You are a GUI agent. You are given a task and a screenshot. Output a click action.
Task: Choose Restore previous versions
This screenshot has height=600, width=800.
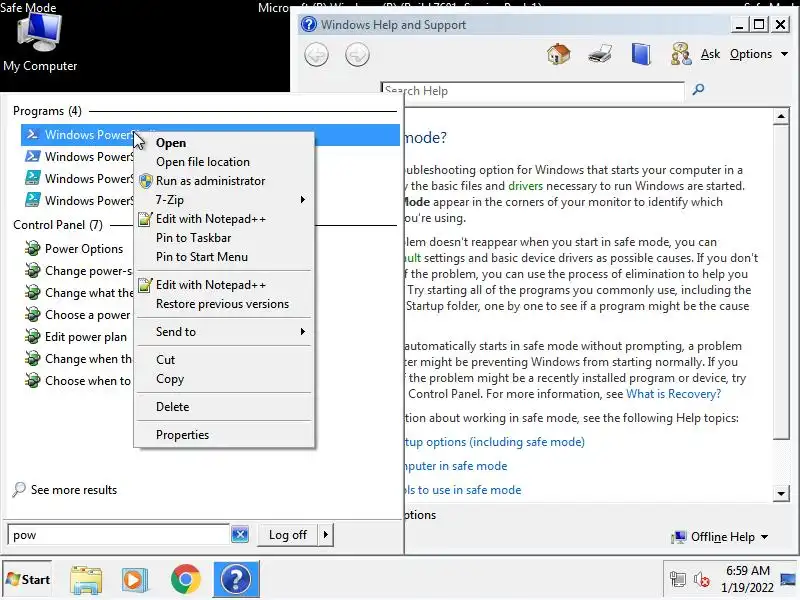(224, 304)
